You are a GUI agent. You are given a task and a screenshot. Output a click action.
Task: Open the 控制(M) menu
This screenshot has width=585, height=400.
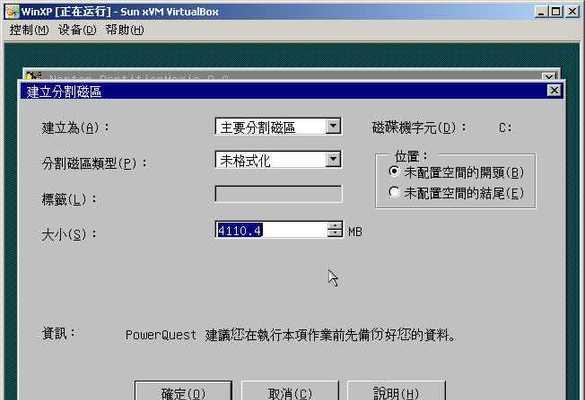coord(29,30)
